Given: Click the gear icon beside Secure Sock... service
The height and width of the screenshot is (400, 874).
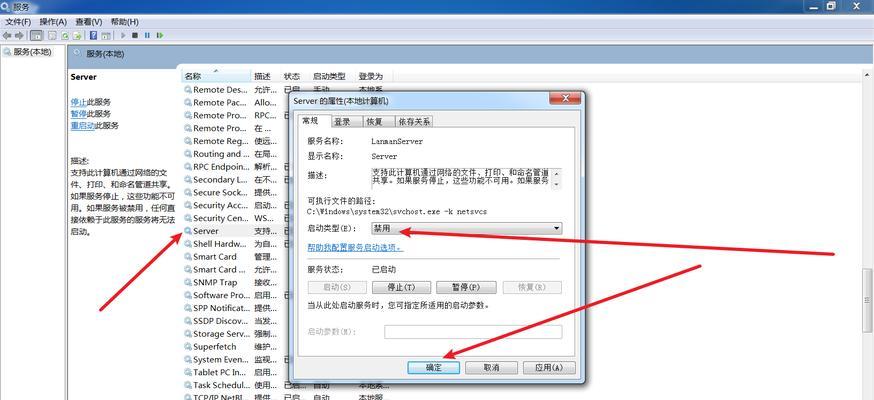Looking at the screenshot, I should point(188,192).
